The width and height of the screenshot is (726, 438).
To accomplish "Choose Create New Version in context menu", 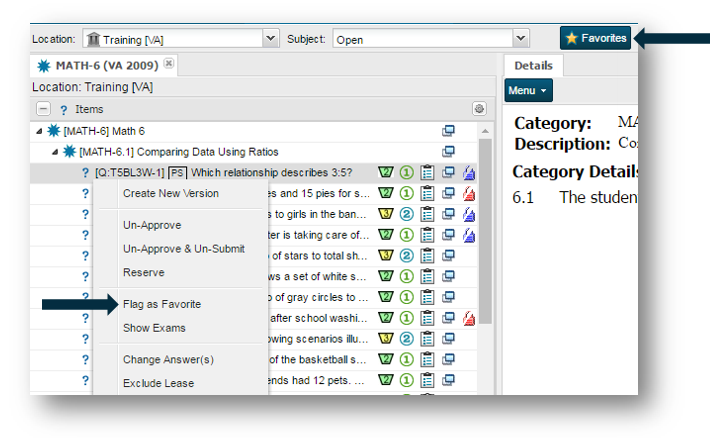I will coord(171,194).
